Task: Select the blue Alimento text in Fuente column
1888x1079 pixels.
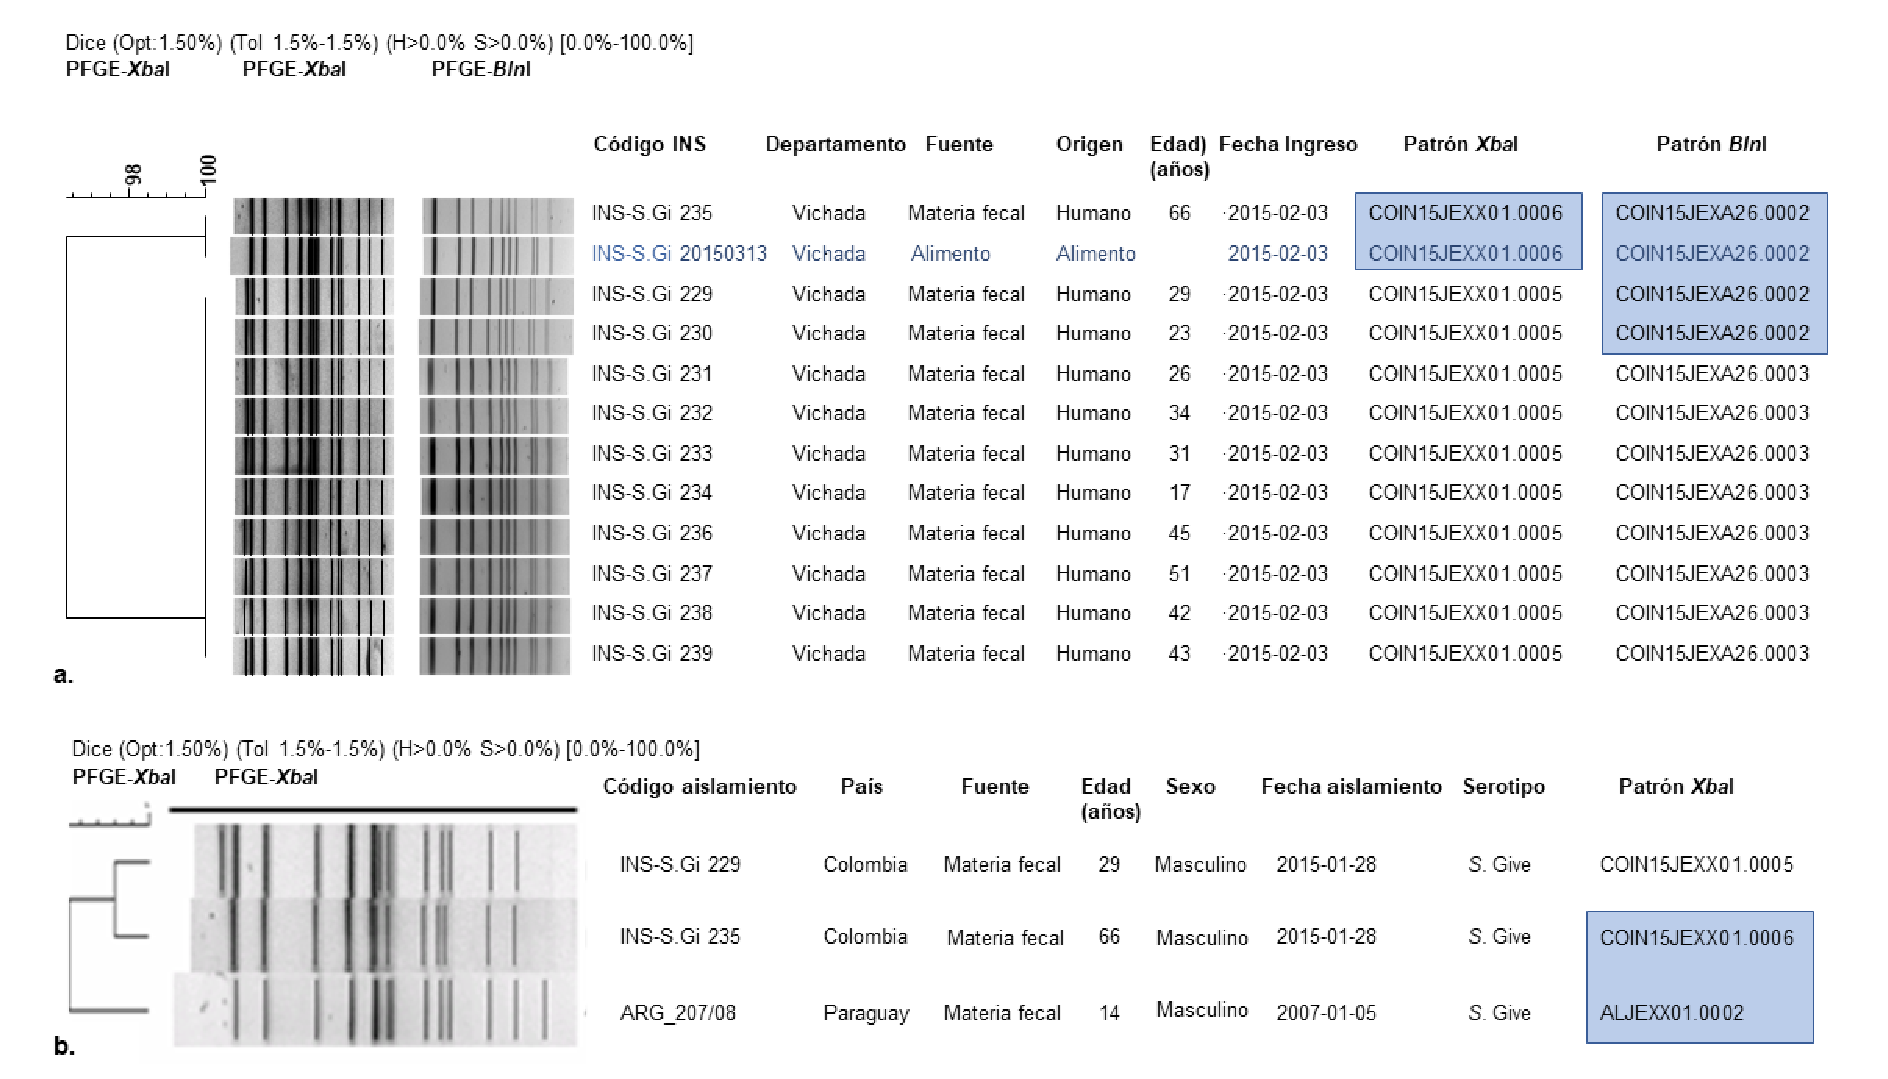Action: (x=949, y=254)
